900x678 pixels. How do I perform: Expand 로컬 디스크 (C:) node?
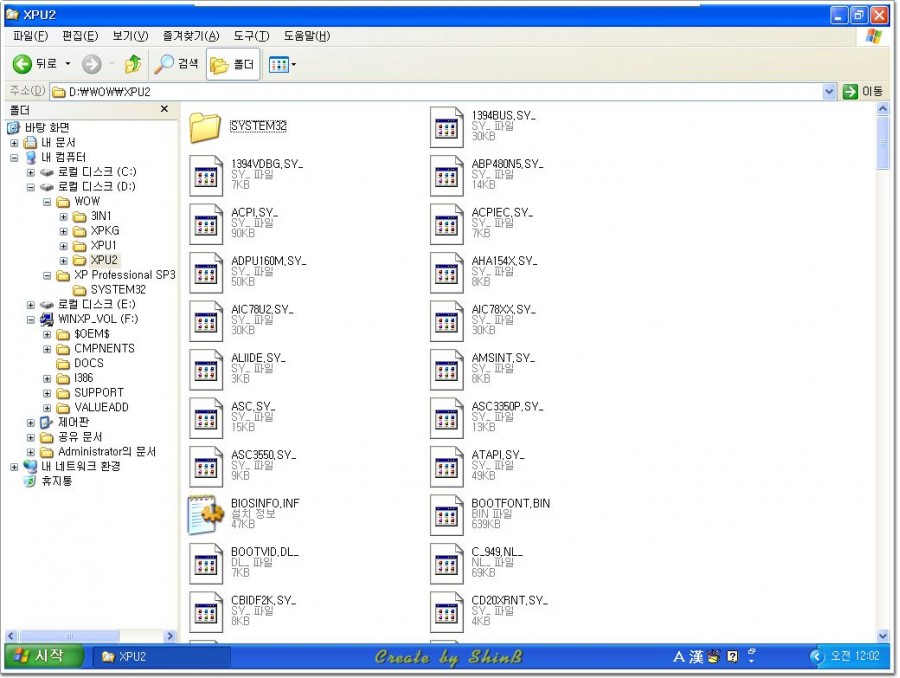(30, 172)
